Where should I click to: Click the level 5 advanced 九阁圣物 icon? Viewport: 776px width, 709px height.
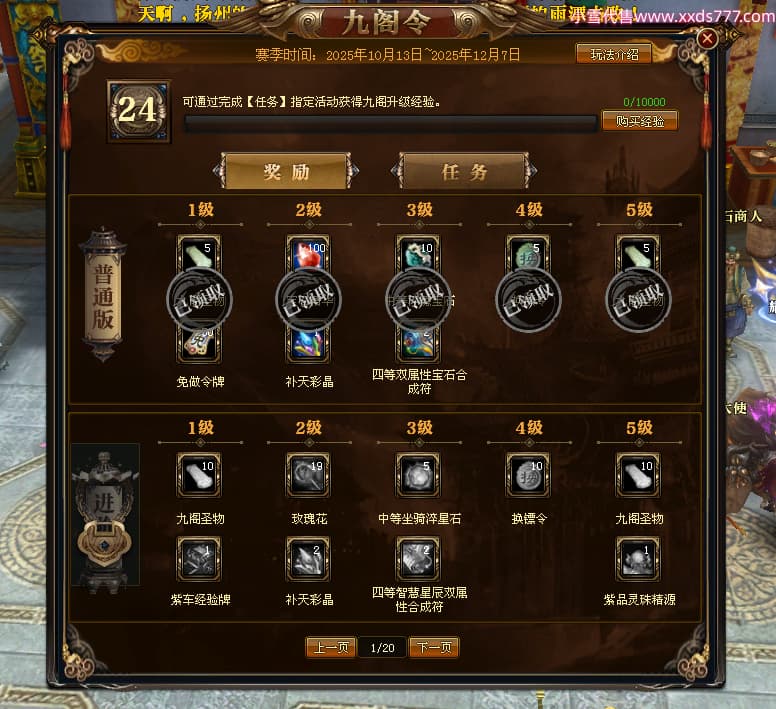click(x=637, y=475)
